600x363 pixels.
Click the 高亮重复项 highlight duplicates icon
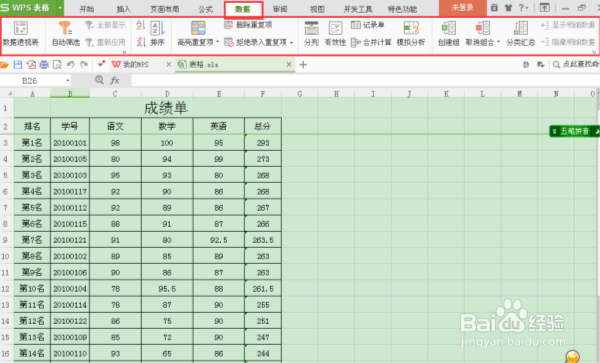tap(198, 28)
